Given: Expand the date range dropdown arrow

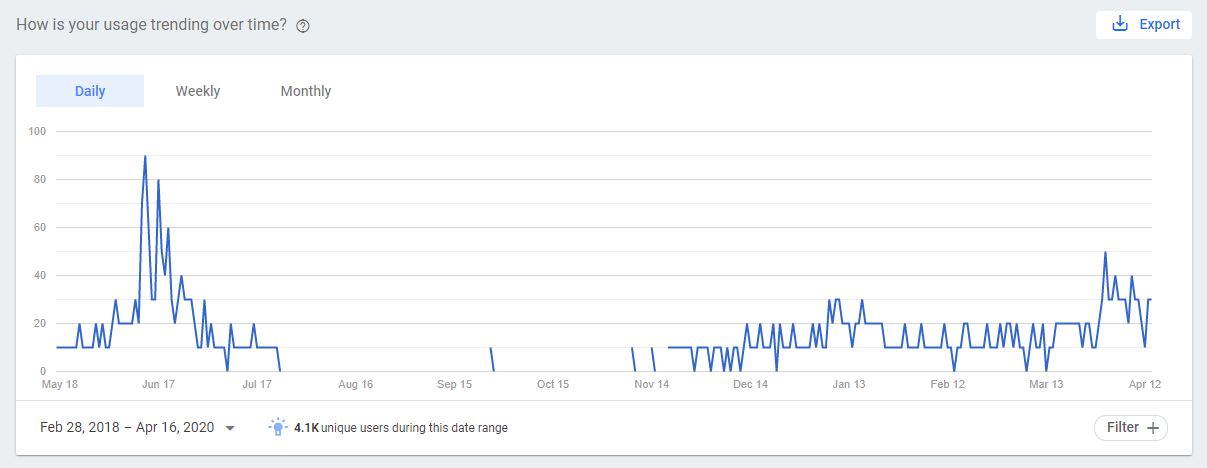Looking at the screenshot, I should [230, 428].
